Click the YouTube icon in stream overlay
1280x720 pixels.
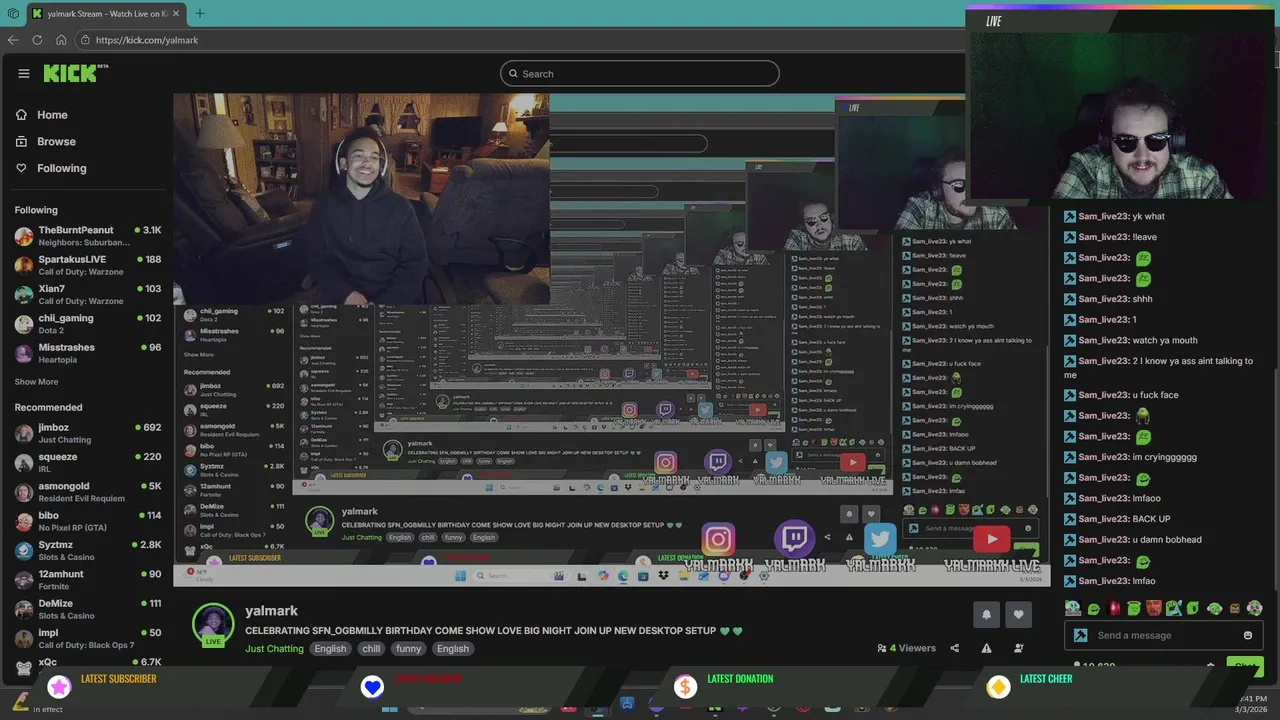pos(991,540)
